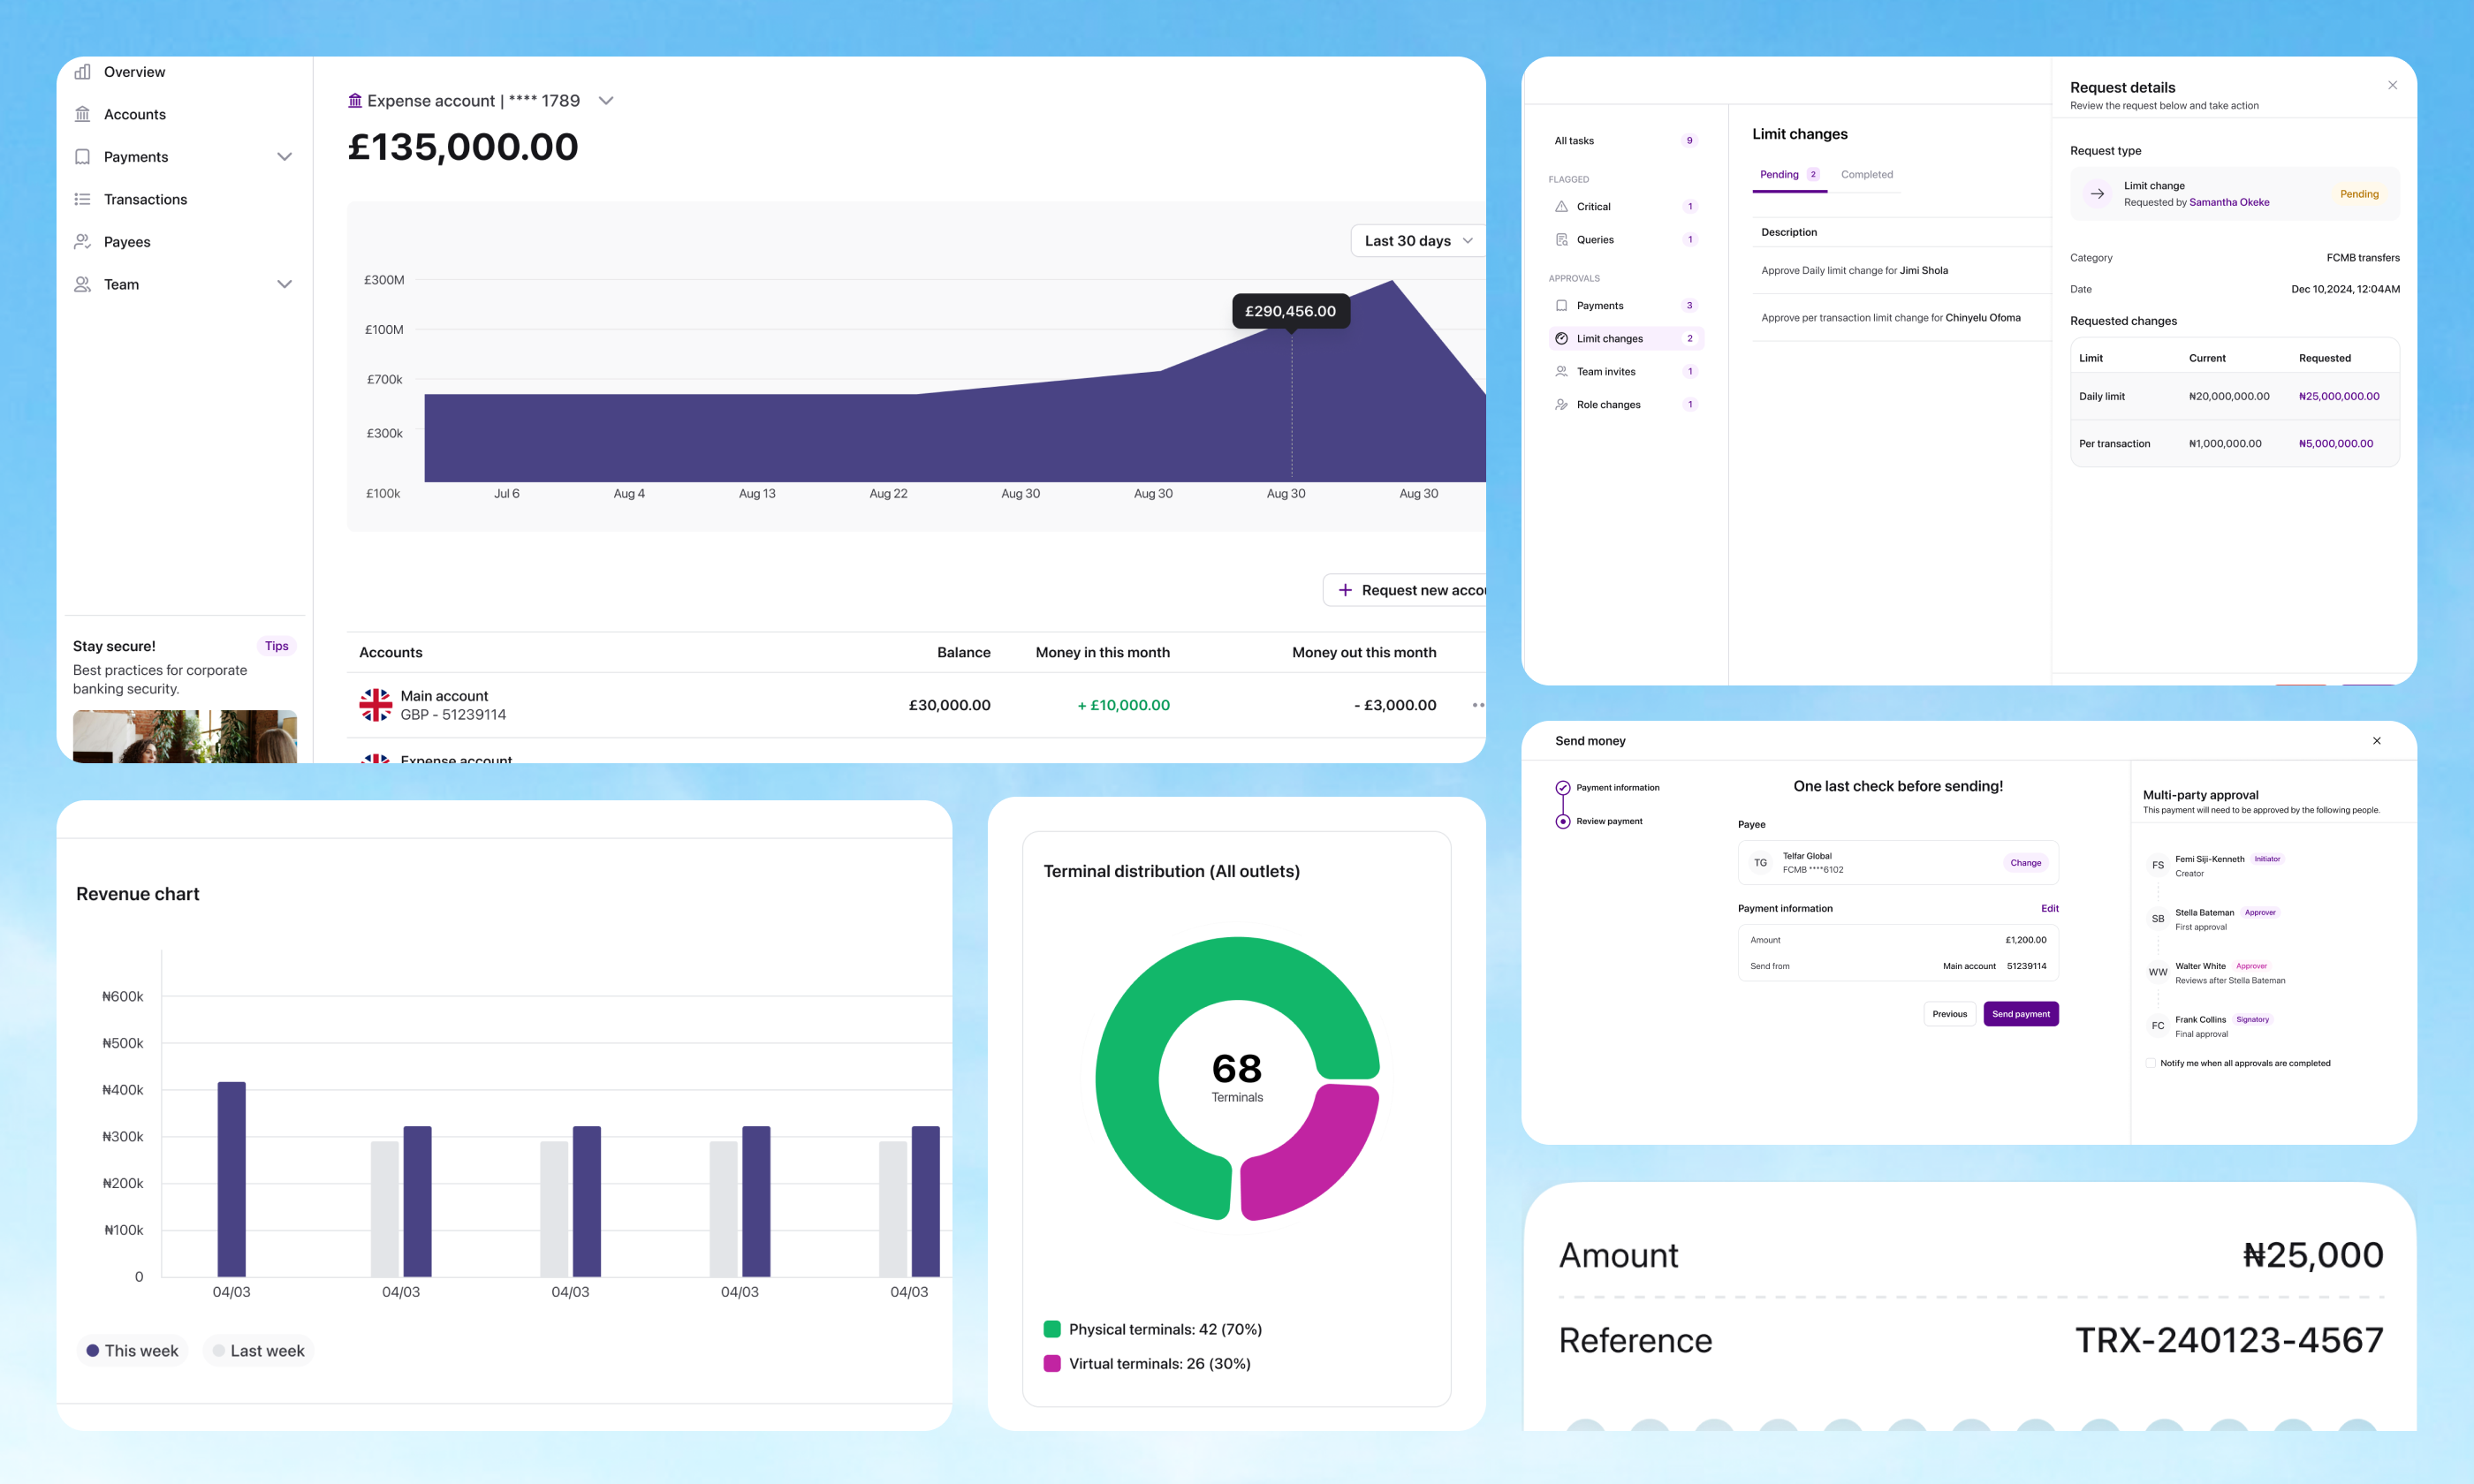Tick Notify me when approvals completed
The image size is (2474, 1484).
[2150, 1063]
